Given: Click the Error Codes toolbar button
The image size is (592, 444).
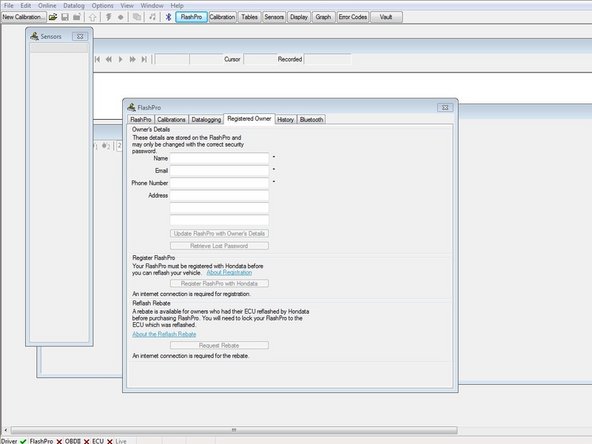Looking at the screenshot, I should [x=353, y=17].
